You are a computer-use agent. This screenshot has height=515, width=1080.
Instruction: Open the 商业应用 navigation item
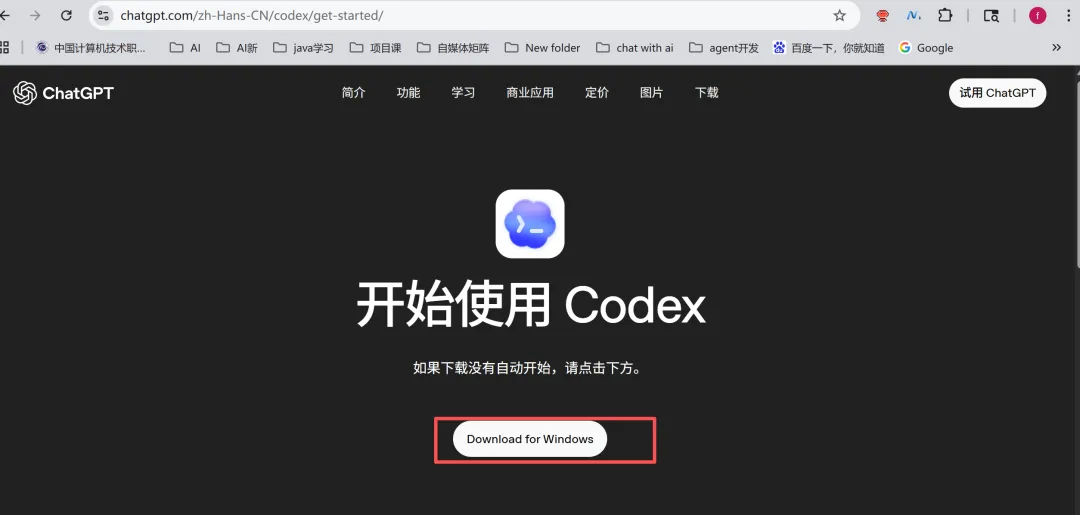tap(530, 93)
